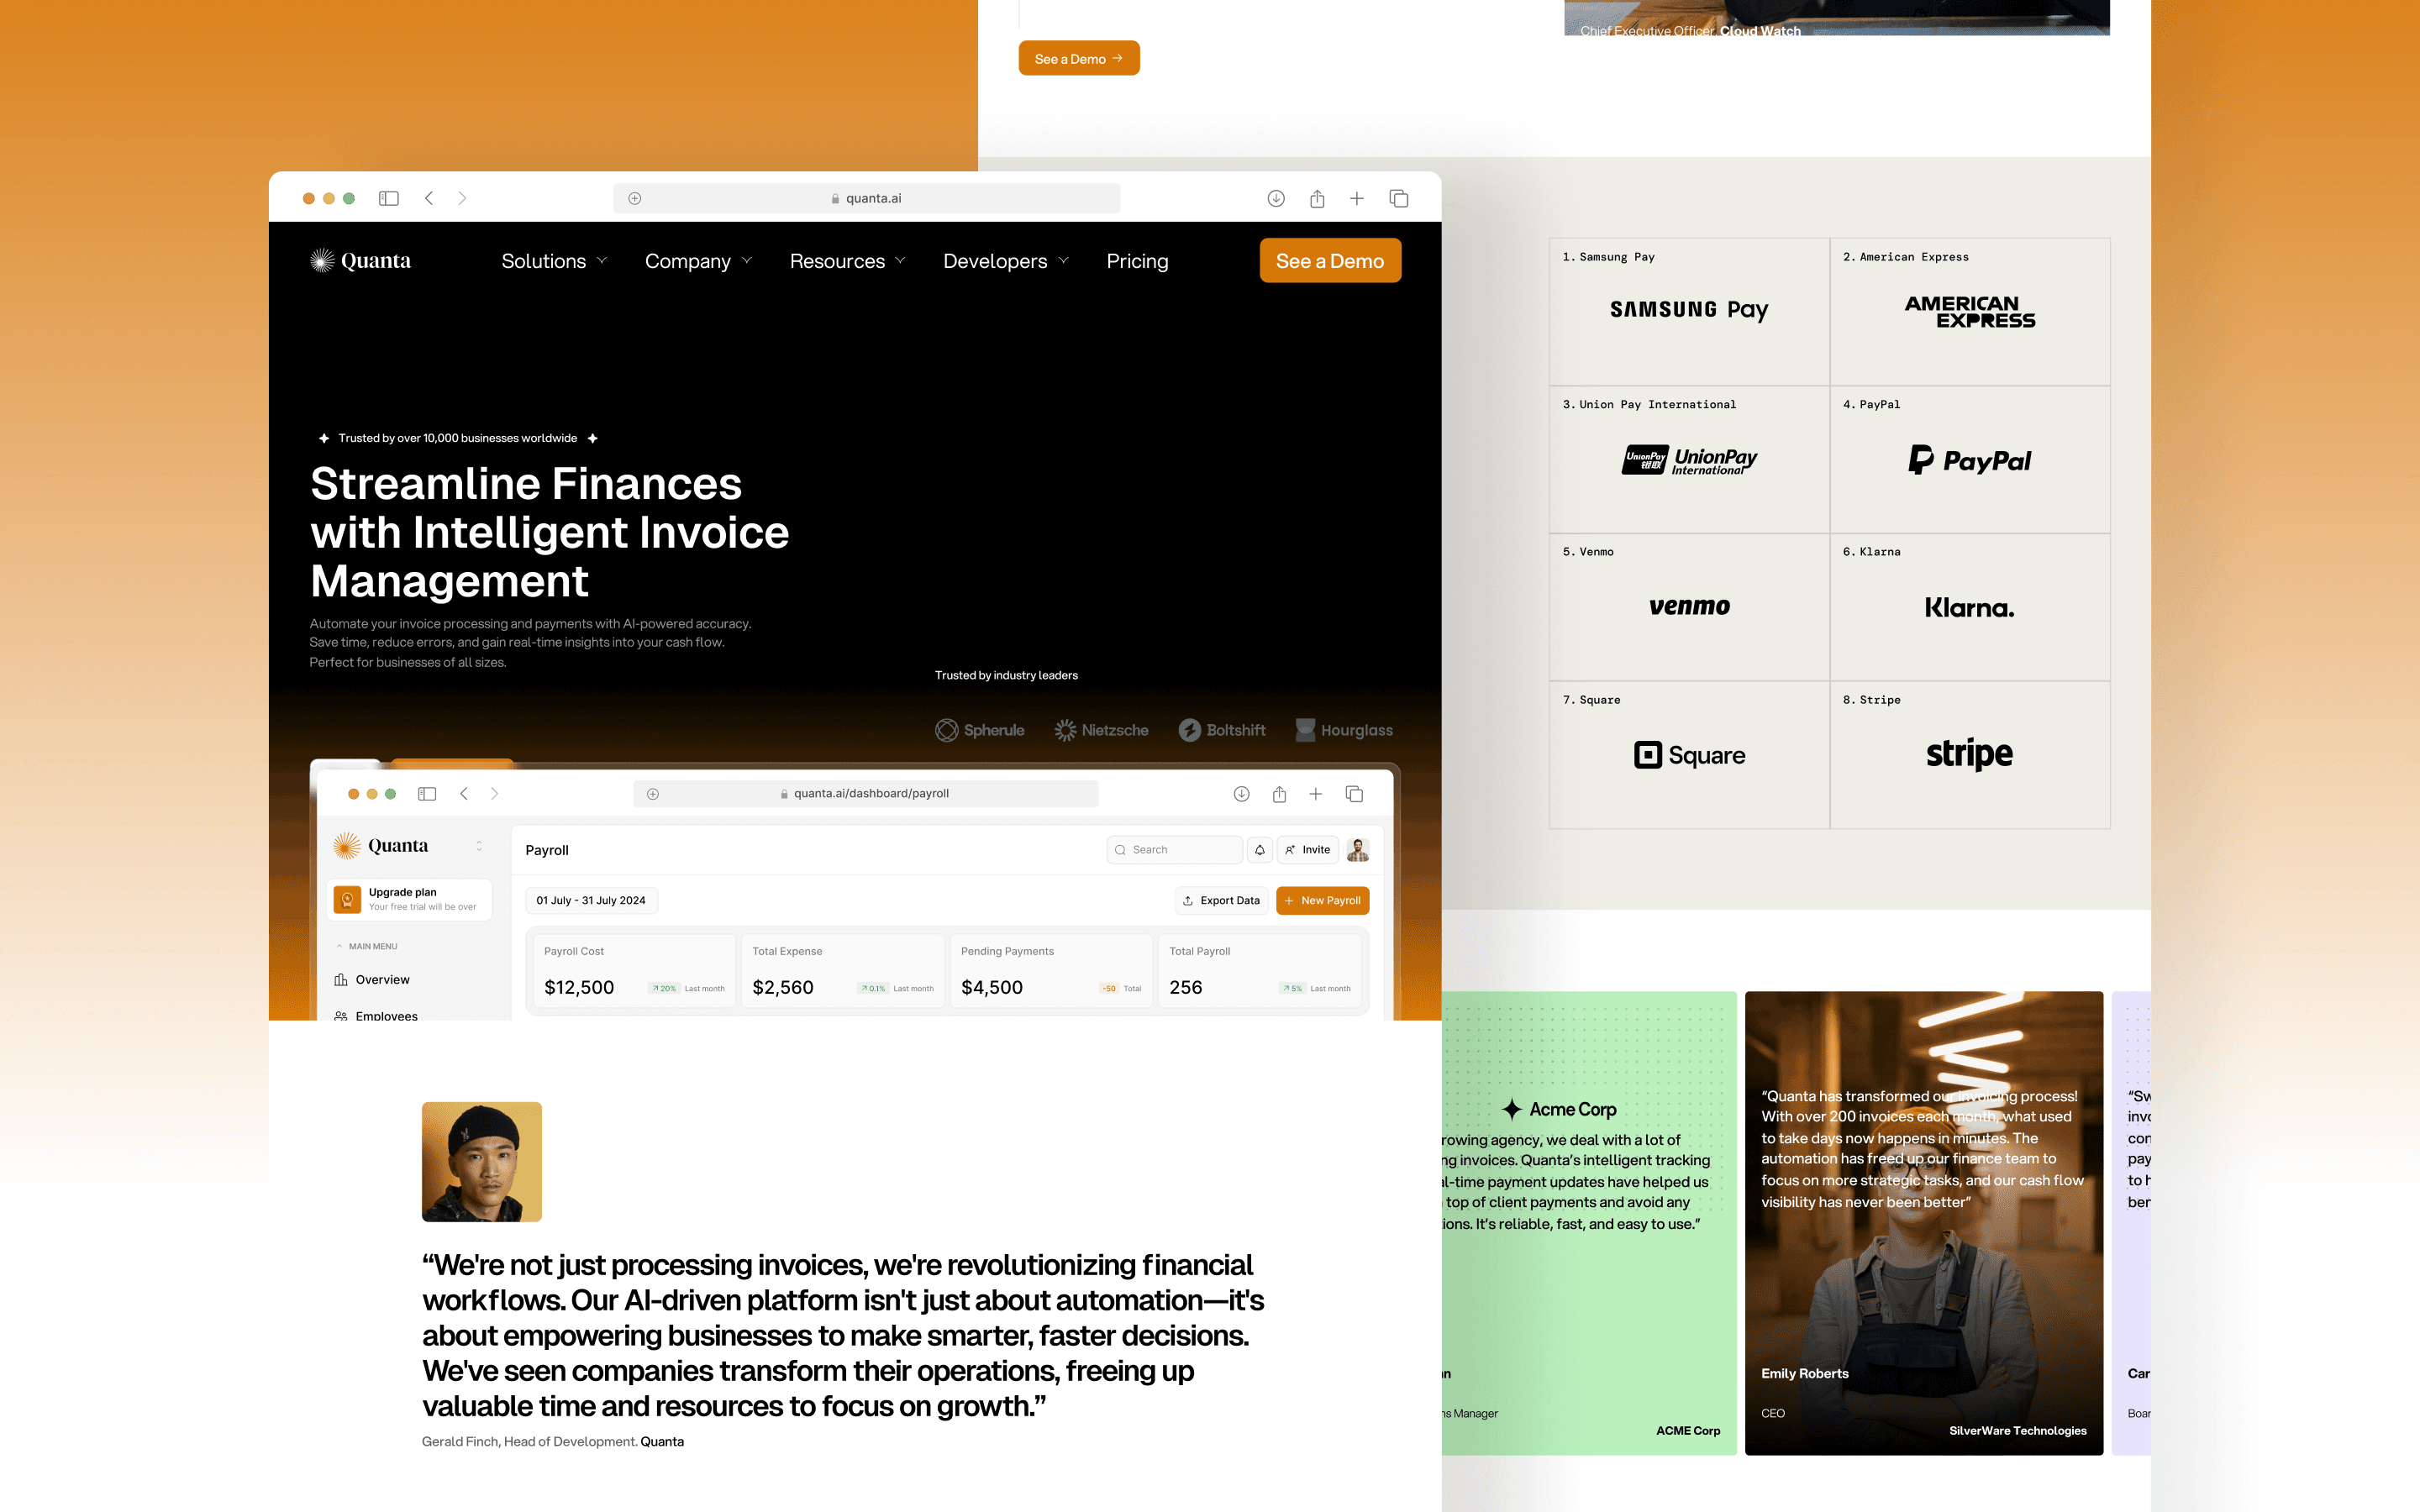Open date range 01 July - 31 July 2024
Image resolution: width=2420 pixels, height=1512 pixels.
591,900
